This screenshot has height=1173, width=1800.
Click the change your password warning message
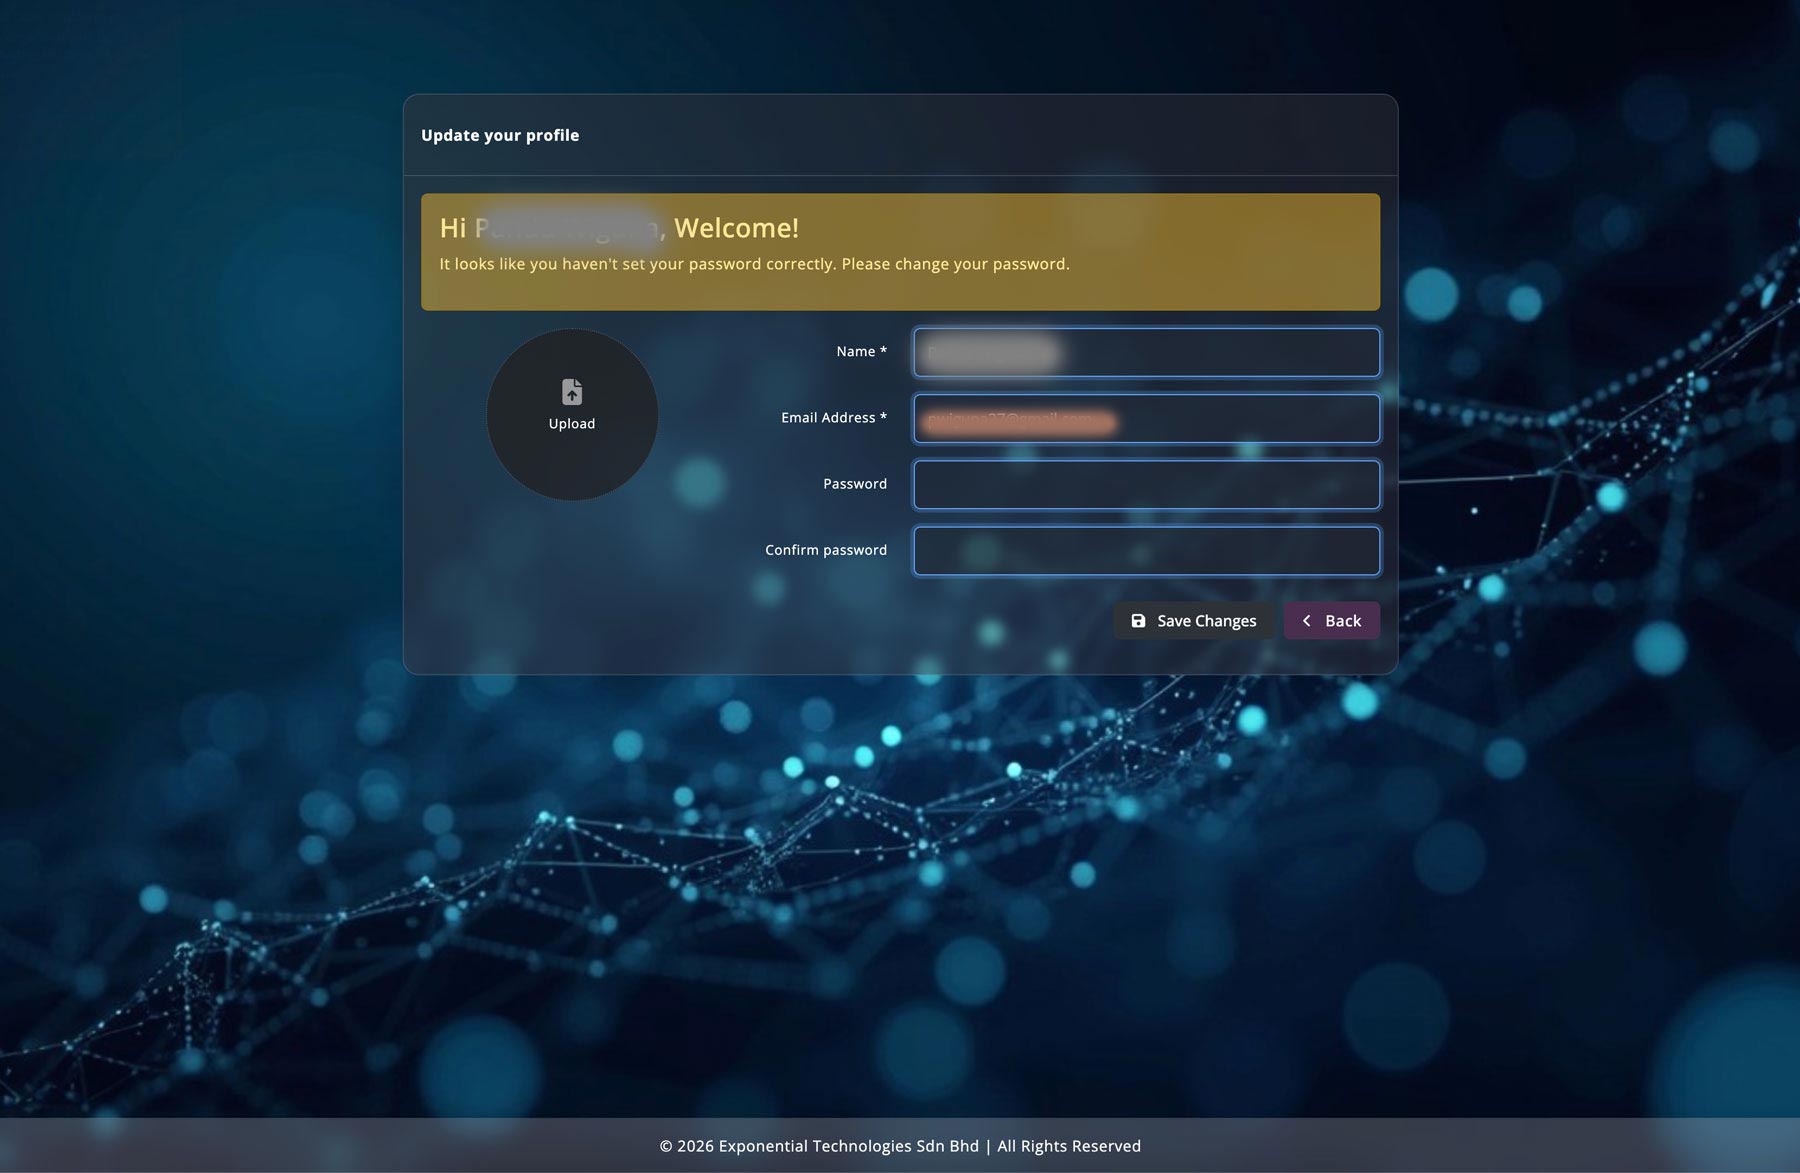[x=754, y=264]
